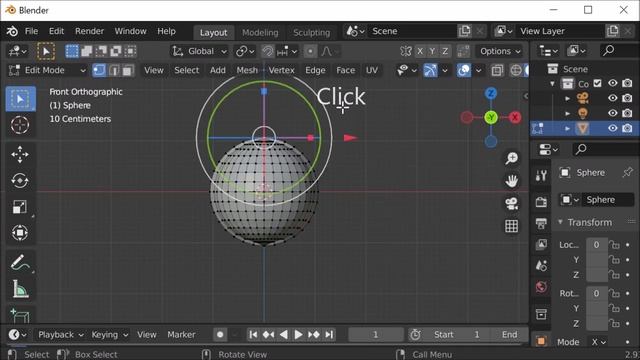Viewport: 640px width, 360px height.
Task: Collapse the Collection tree row
Action: (x=553, y=84)
